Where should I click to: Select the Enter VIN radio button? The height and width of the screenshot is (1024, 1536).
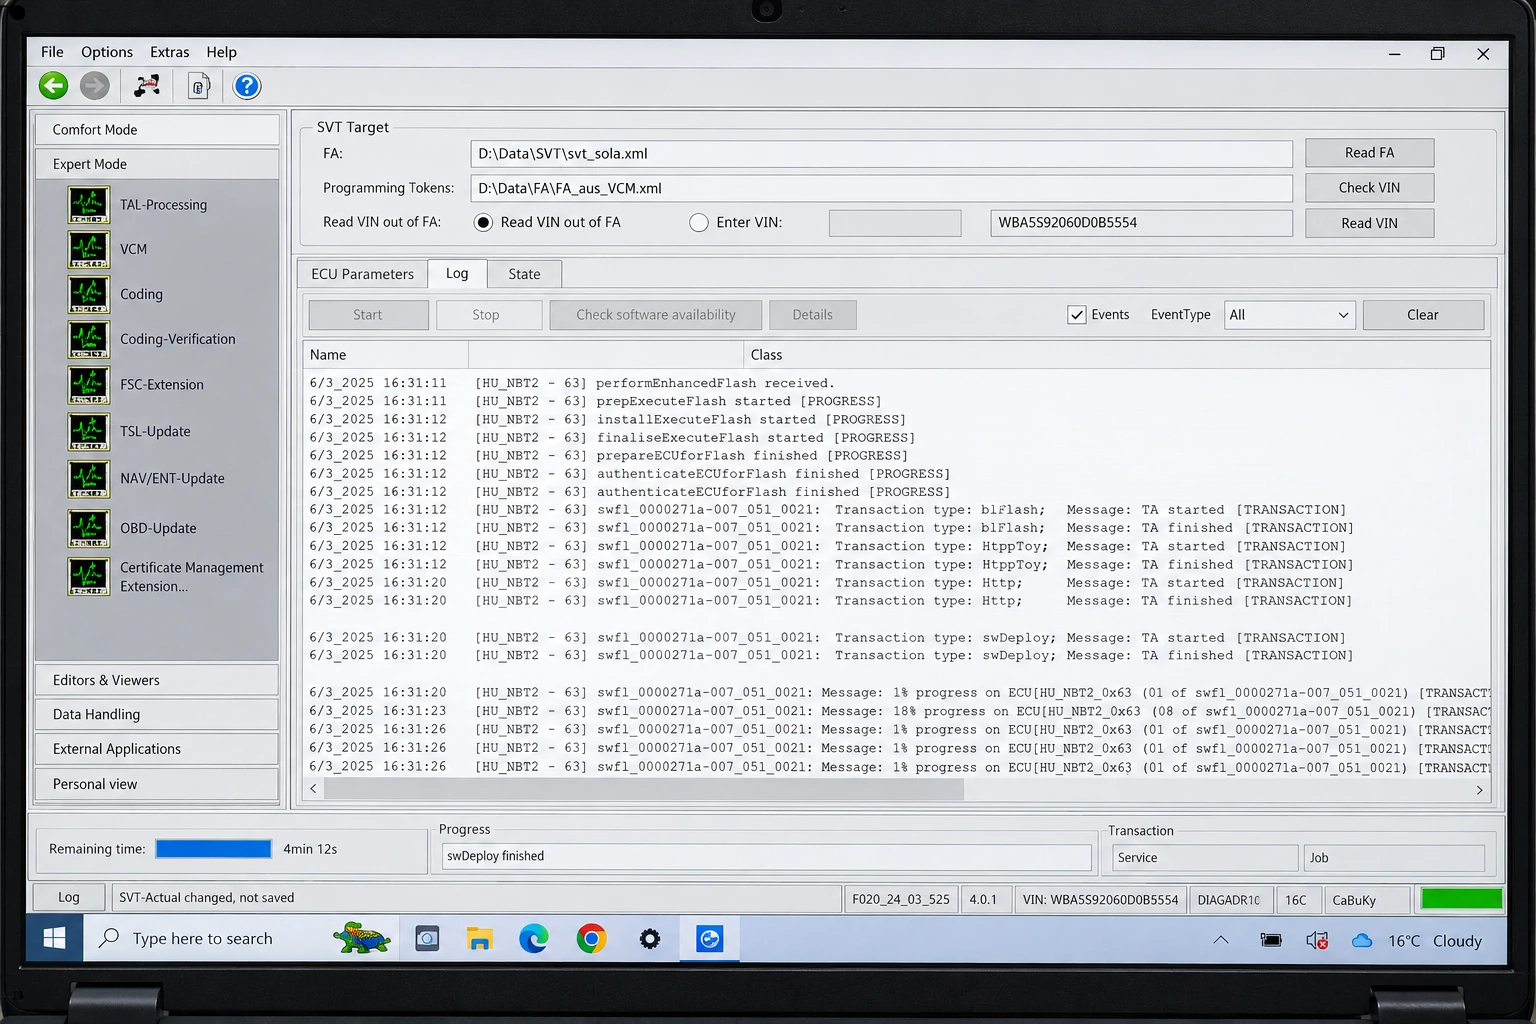tap(699, 223)
